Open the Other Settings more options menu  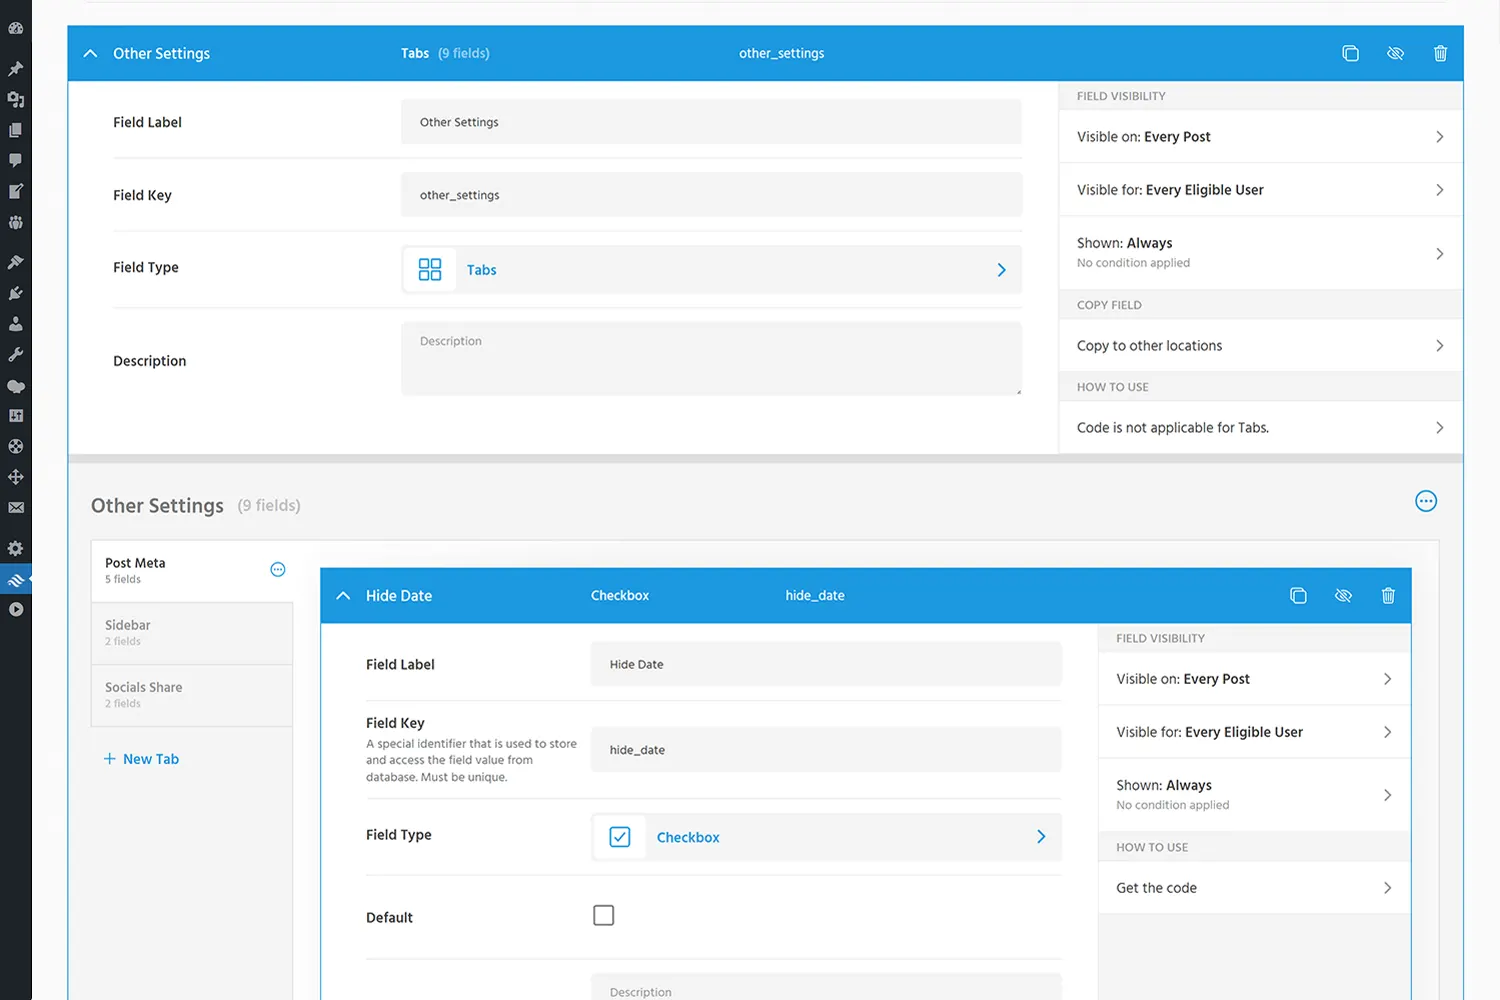tap(1426, 502)
